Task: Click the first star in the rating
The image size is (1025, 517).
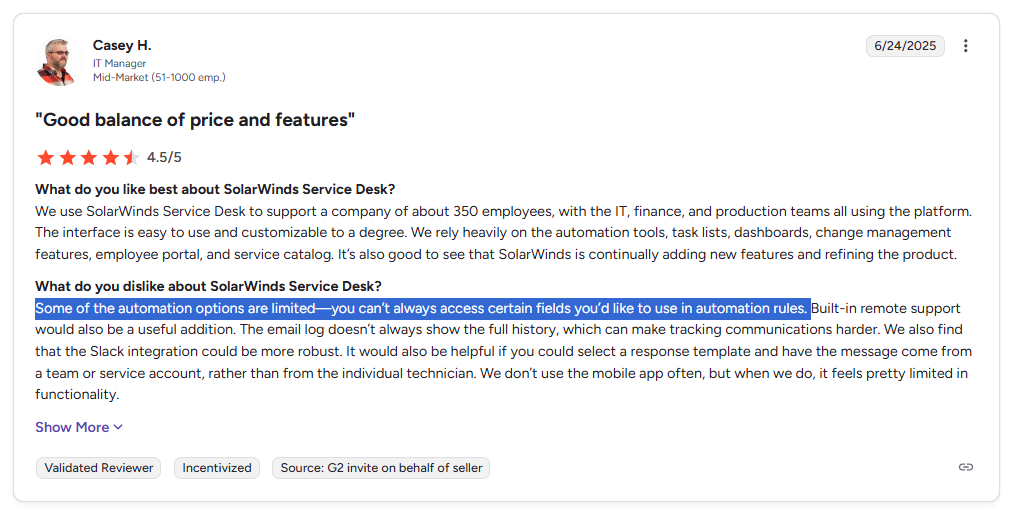Action: tap(45, 157)
